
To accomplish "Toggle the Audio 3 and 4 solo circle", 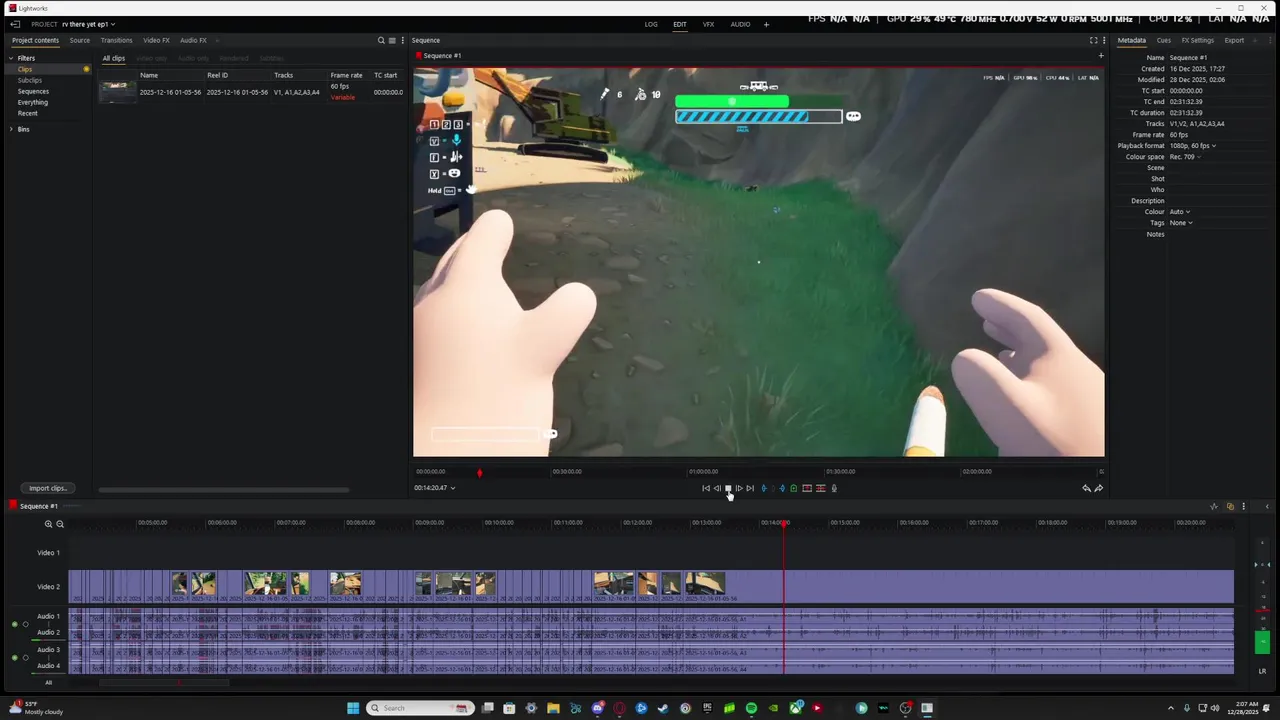I will [25, 658].
